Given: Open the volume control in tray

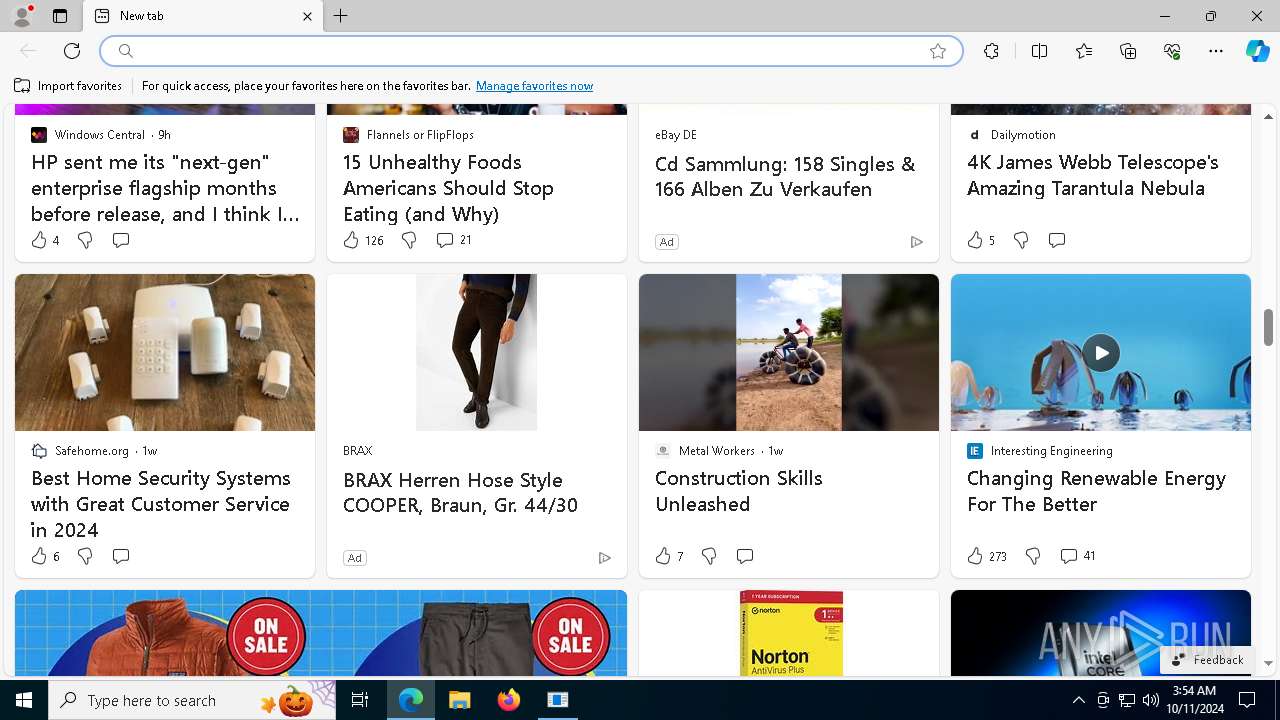Looking at the screenshot, I should 1150,700.
